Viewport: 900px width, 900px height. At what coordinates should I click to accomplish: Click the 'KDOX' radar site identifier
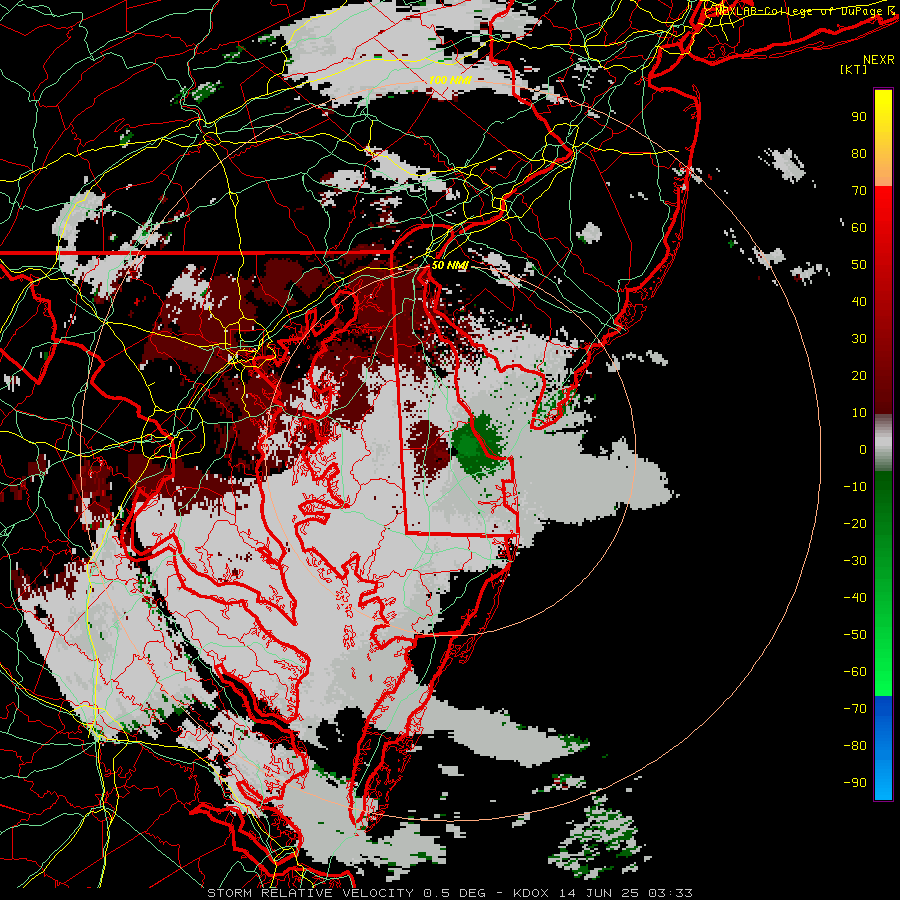click(531, 893)
